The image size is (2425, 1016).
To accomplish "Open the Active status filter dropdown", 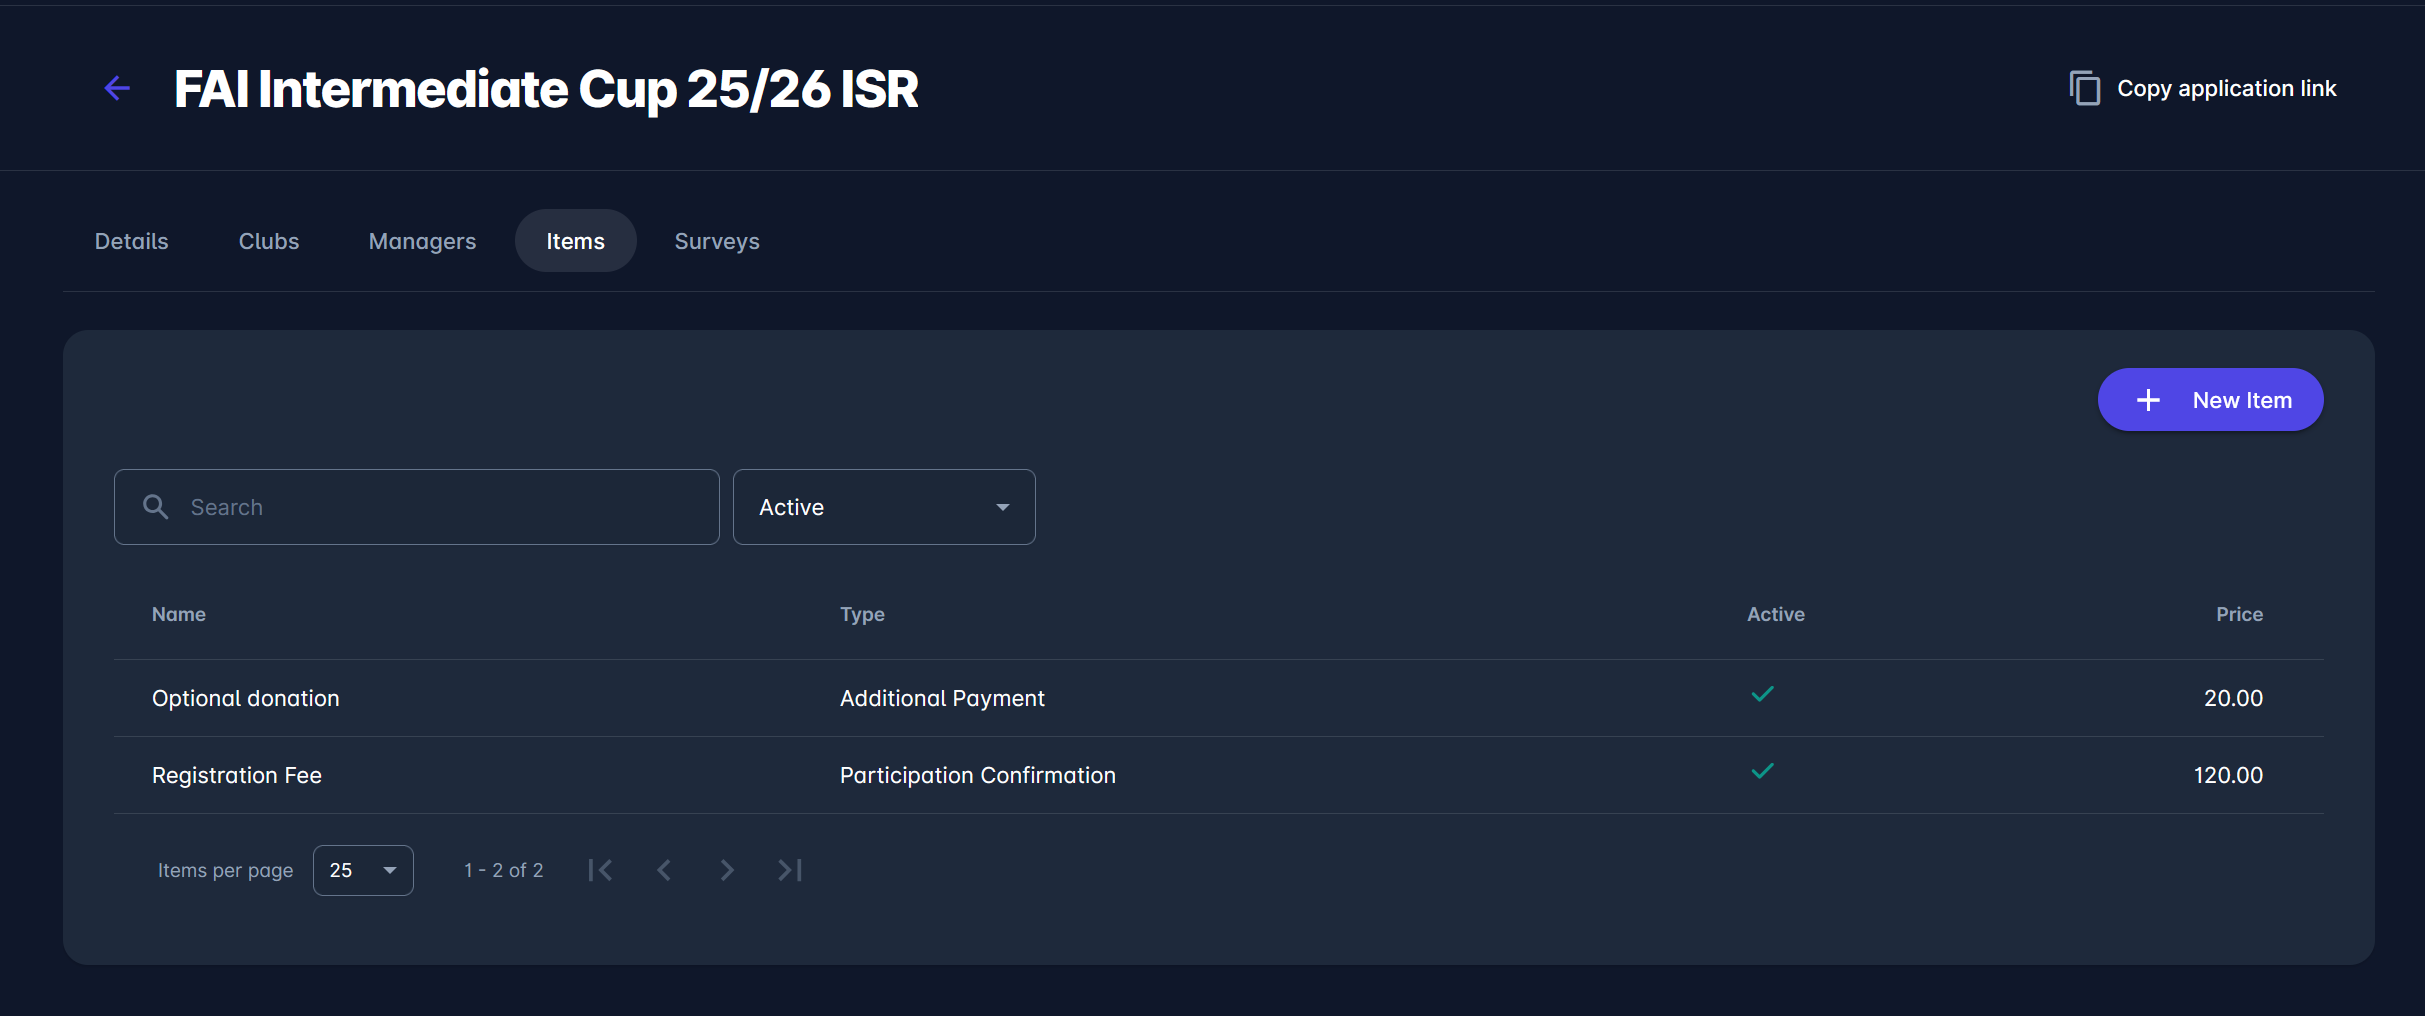I will pyautogui.click(x=884, y=507).
